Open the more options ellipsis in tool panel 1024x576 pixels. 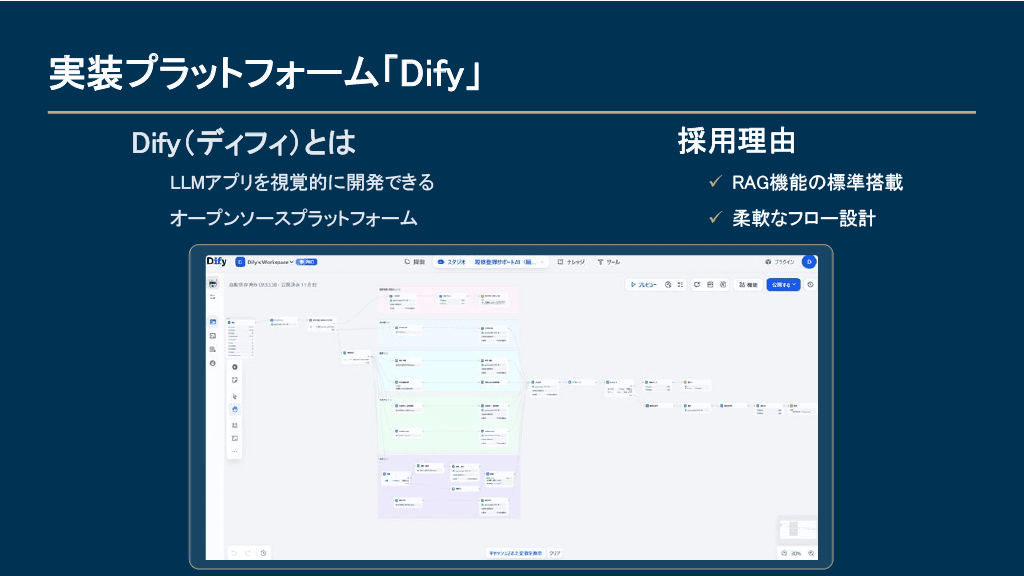234,451
